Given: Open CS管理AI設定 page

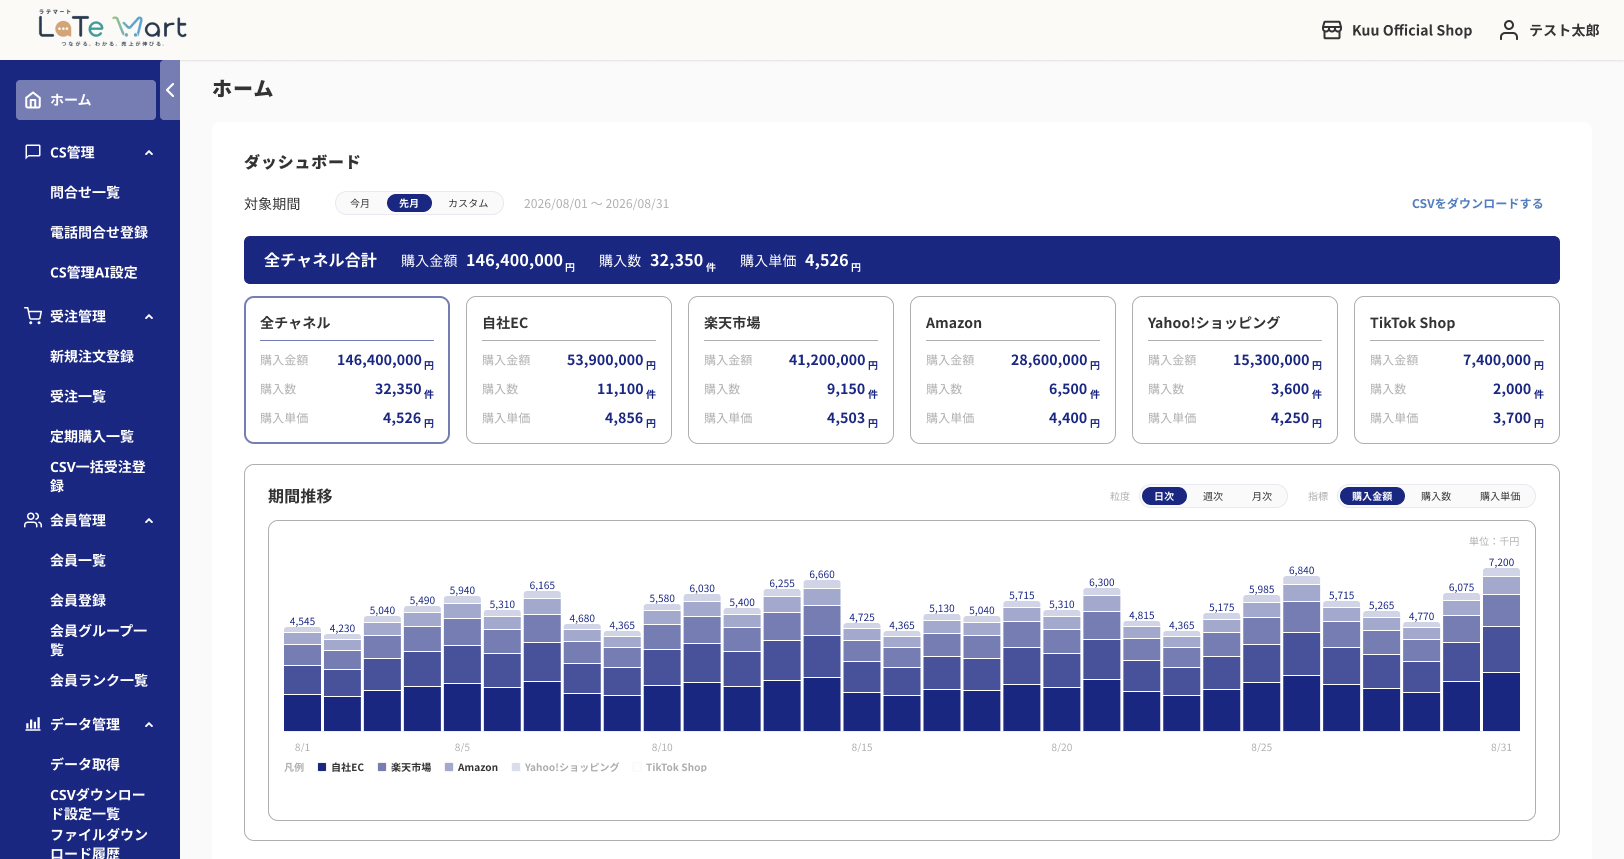Looking at the screenshot, I should (94, 272).
